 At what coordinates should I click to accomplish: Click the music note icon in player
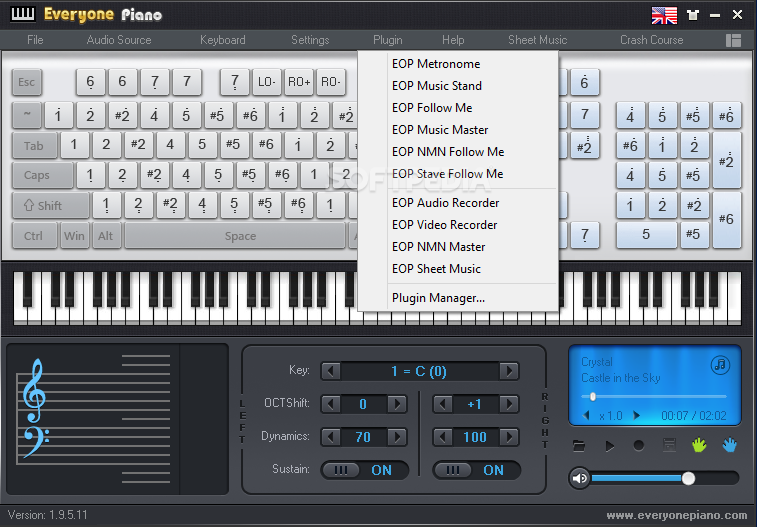coord(720,364)
